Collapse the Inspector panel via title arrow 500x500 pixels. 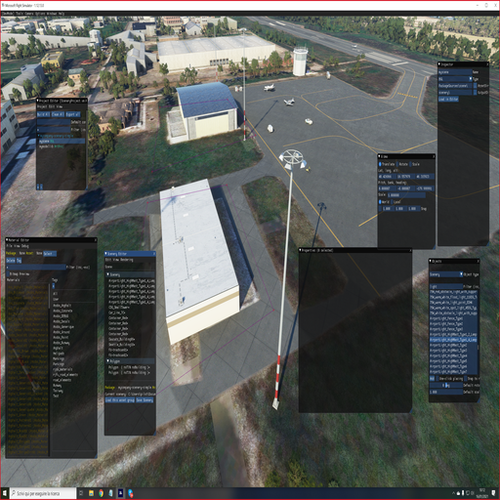click(x=440, y=64)
